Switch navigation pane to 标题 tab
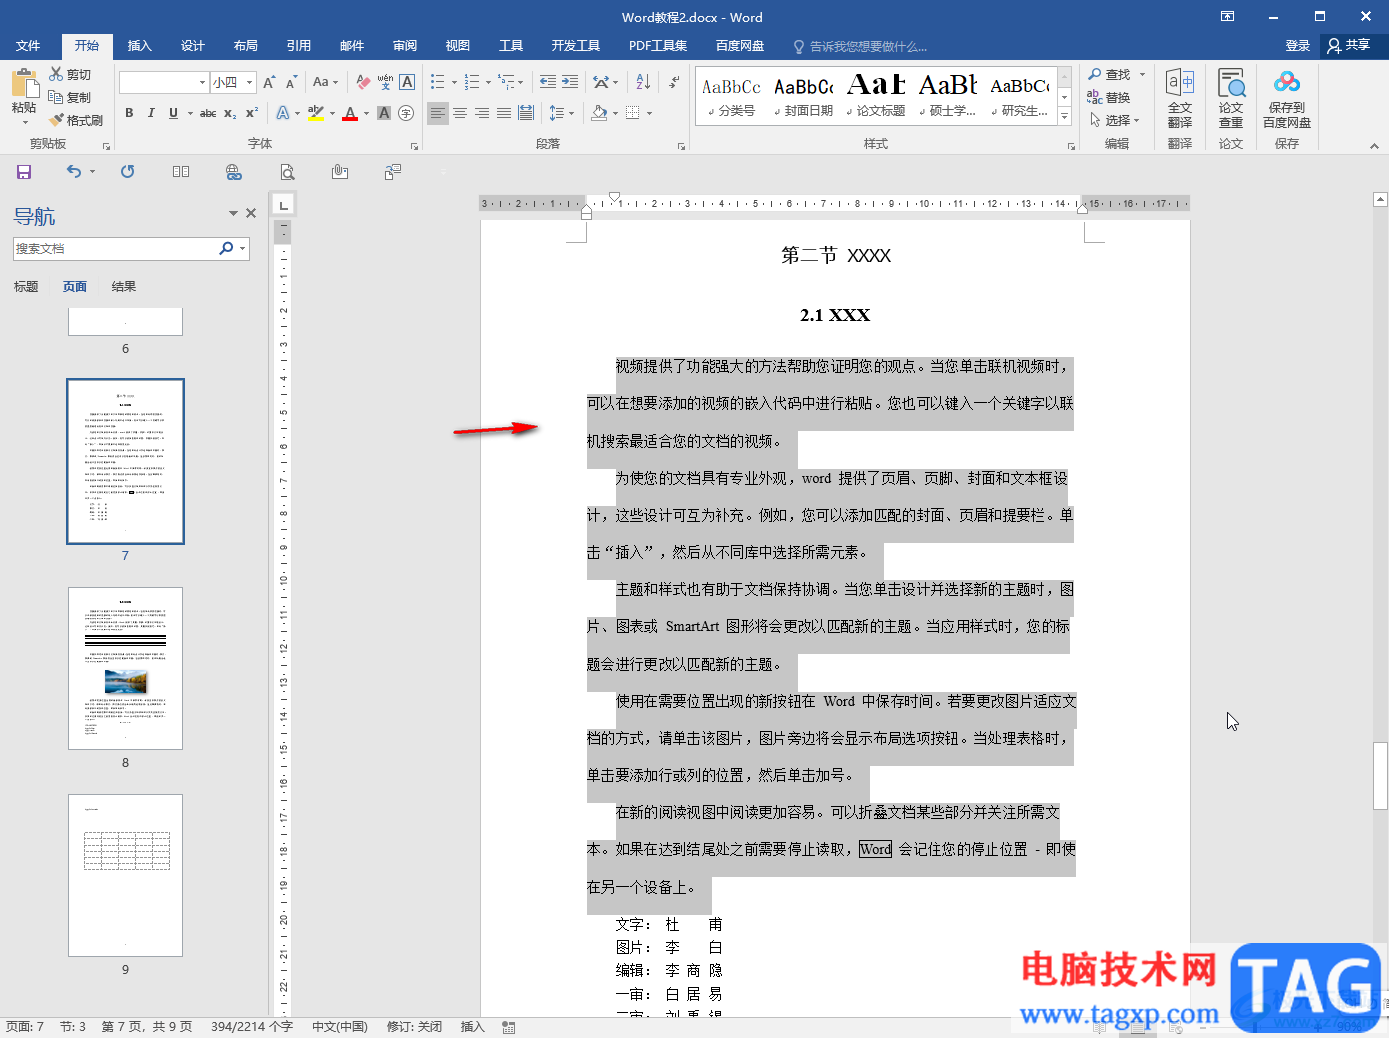Viewport: 1389px width, 1038px height. 26,287
